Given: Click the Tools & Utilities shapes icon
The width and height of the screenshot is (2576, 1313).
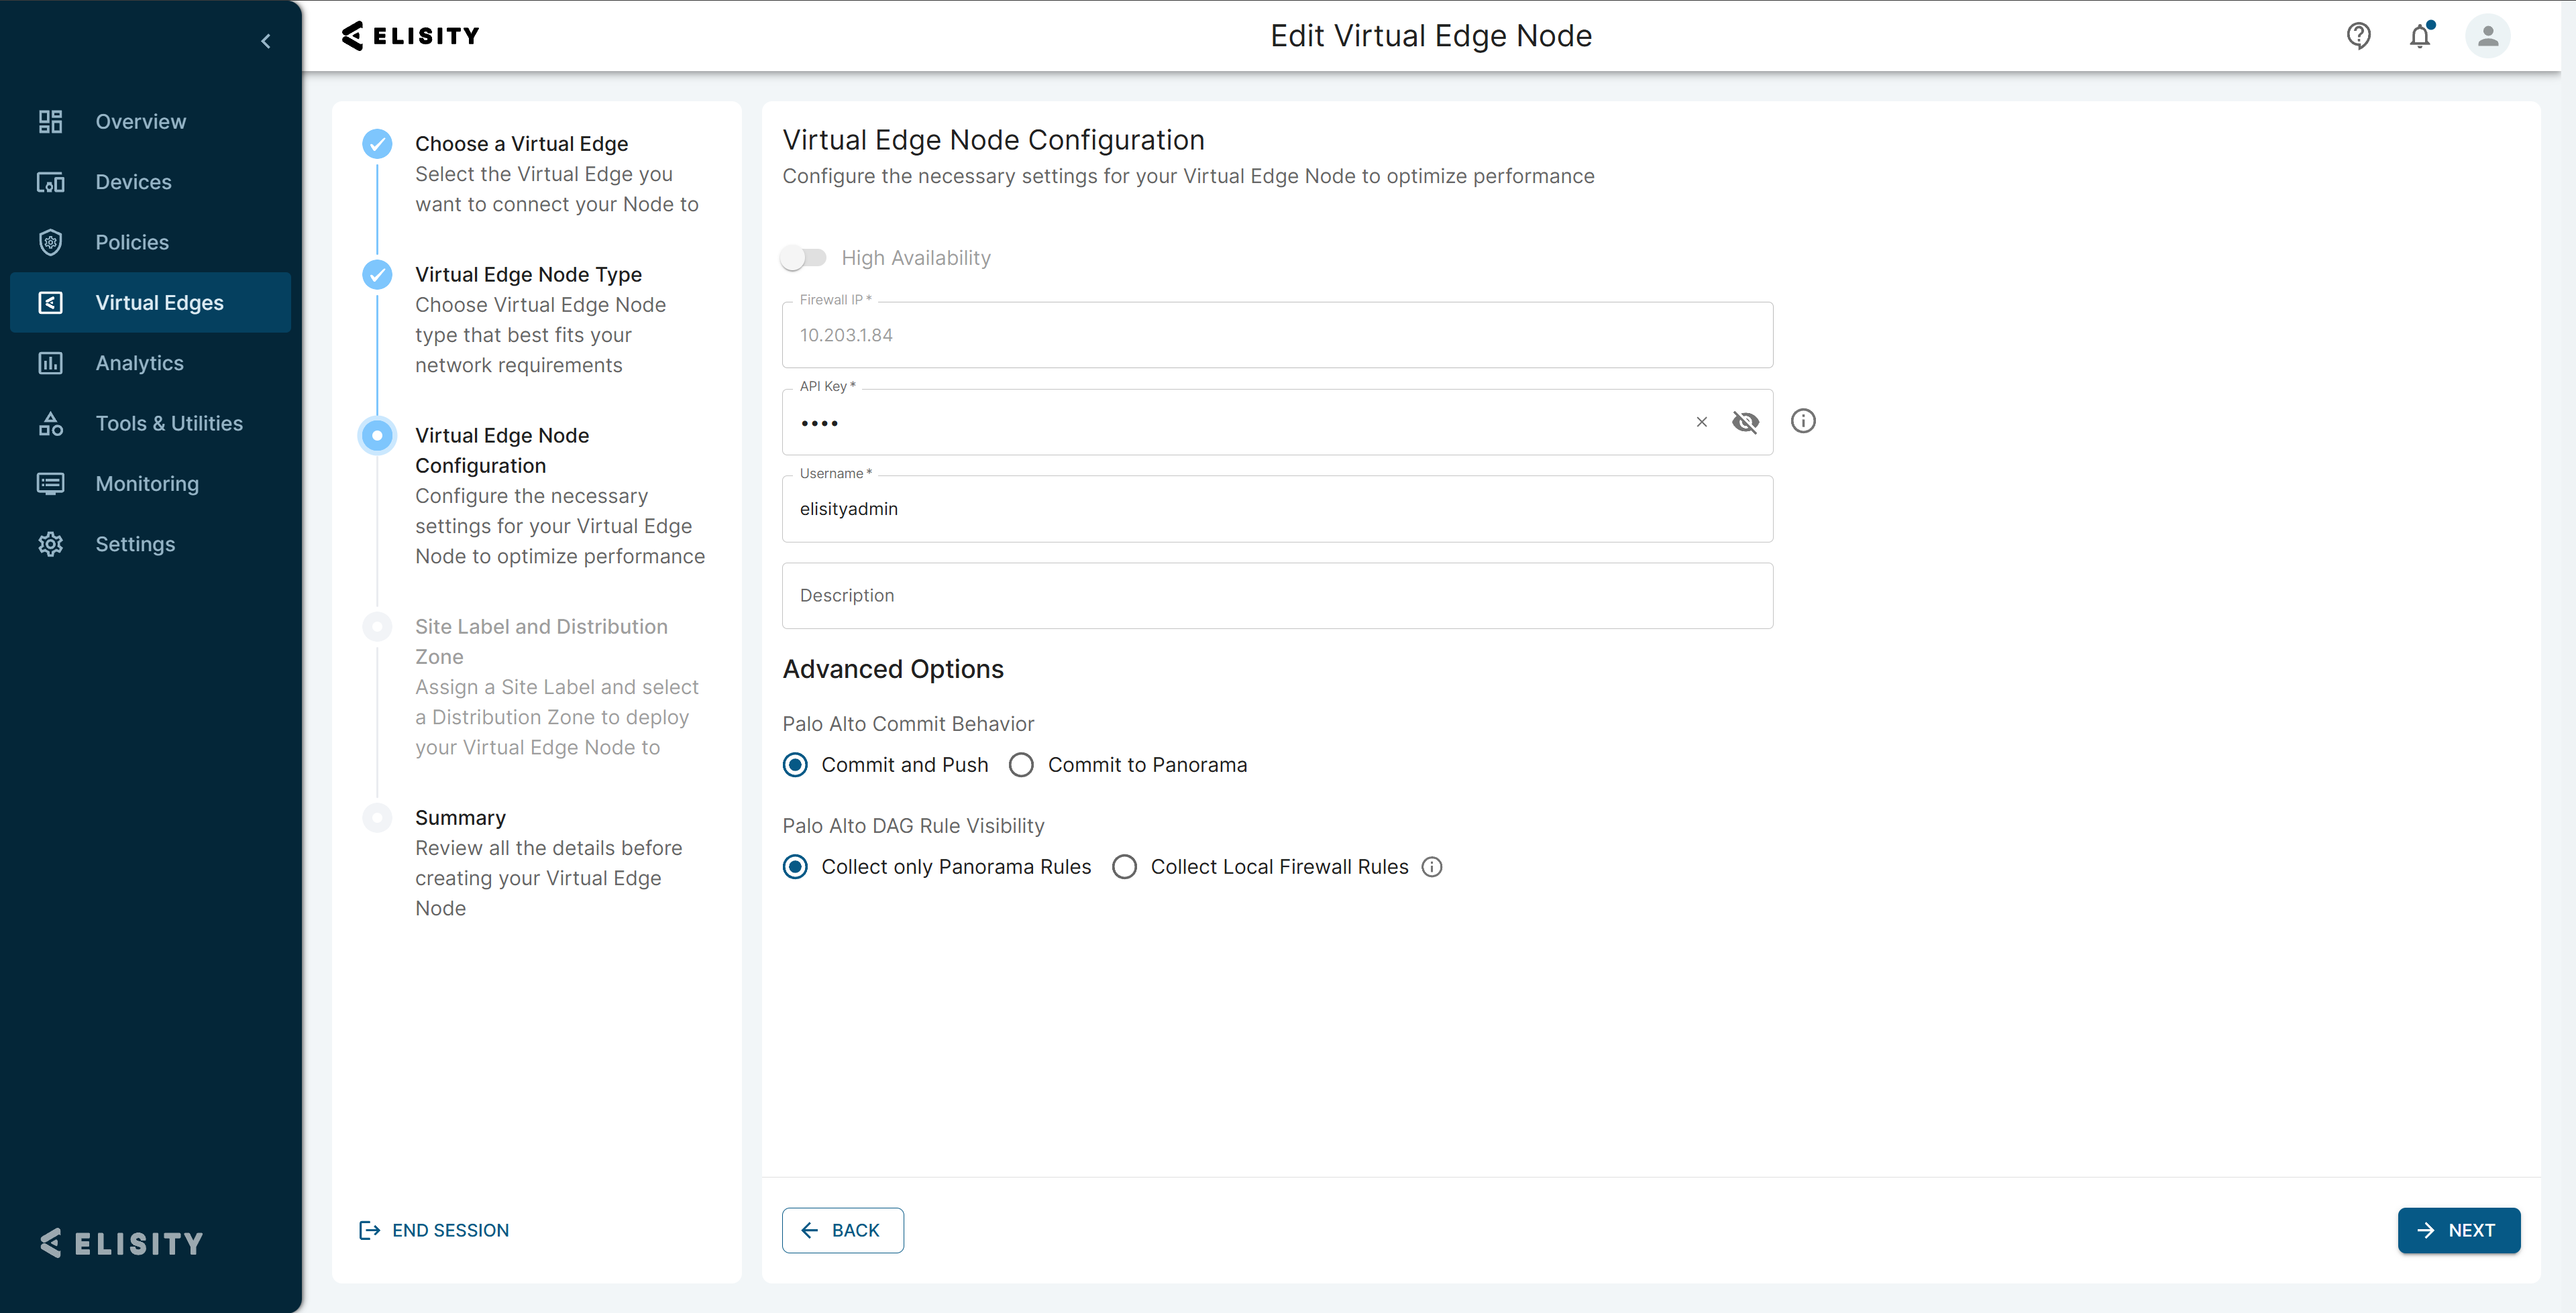Looking at the screenshot, I should pyautogui.click(x=50, y=423).
